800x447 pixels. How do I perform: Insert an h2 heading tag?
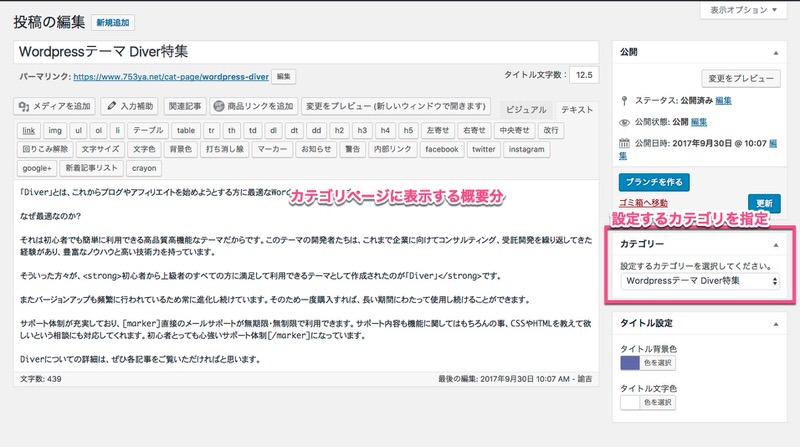pos(339,131)
